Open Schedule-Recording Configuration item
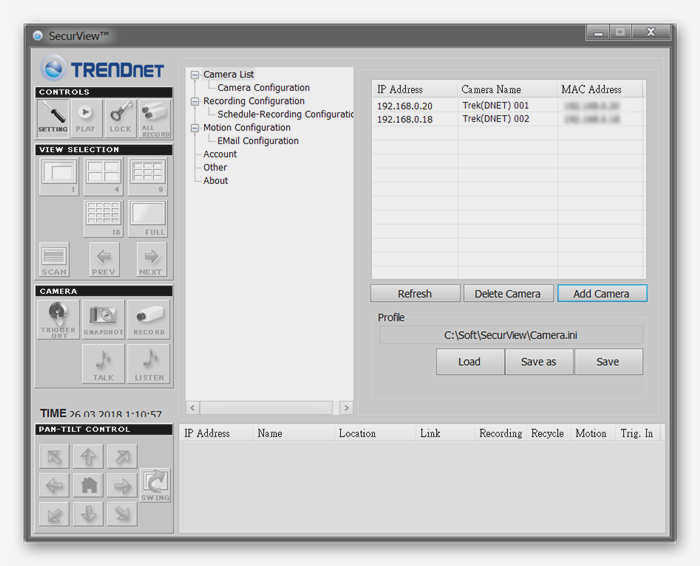700x566 pixels. pos(285,114)
